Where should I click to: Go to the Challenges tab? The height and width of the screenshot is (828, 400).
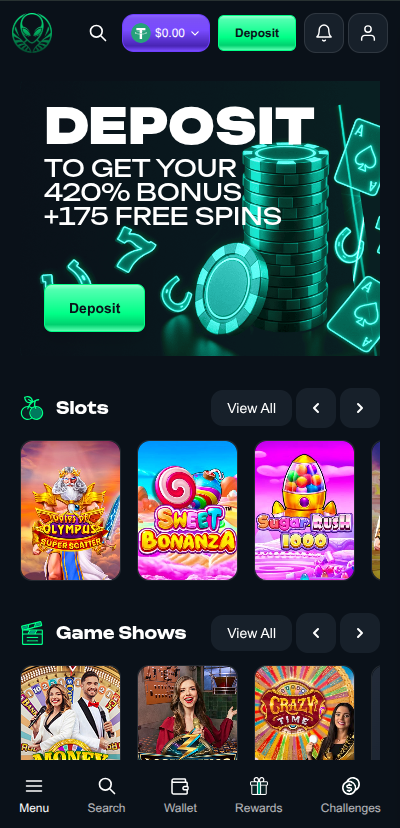(x=350, y=795)
